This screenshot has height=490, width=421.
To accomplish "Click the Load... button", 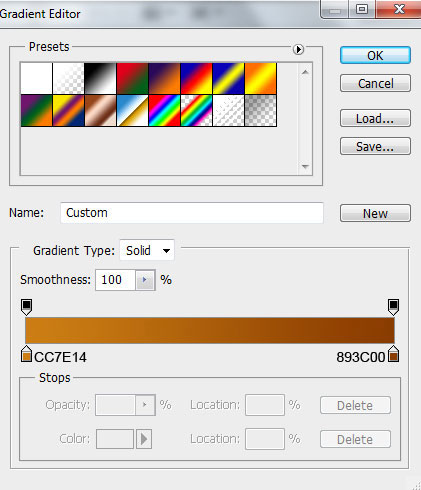I will 375,118.
